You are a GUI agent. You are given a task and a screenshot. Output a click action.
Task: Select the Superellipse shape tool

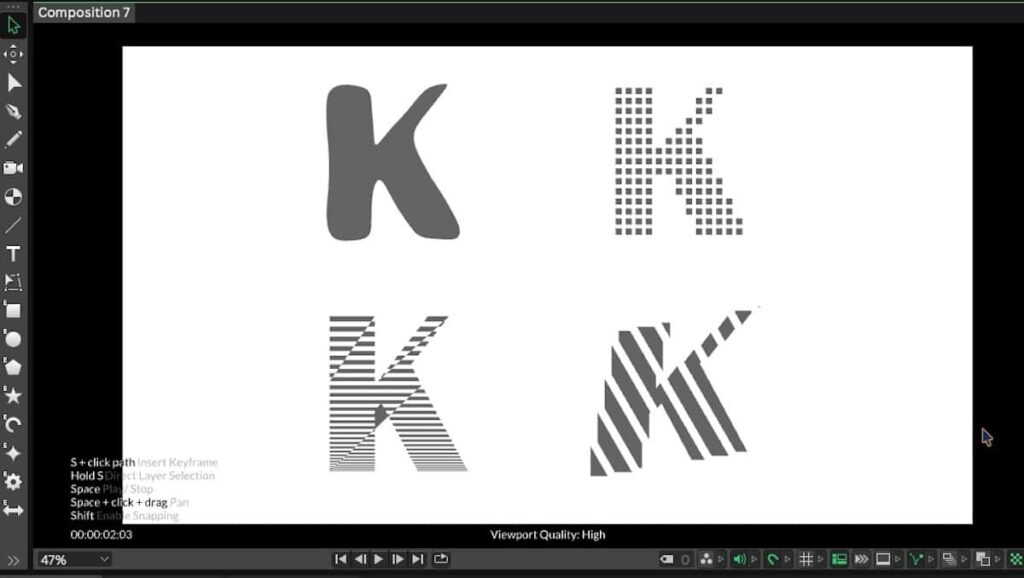pyautogui.click(x=13, y=453)
